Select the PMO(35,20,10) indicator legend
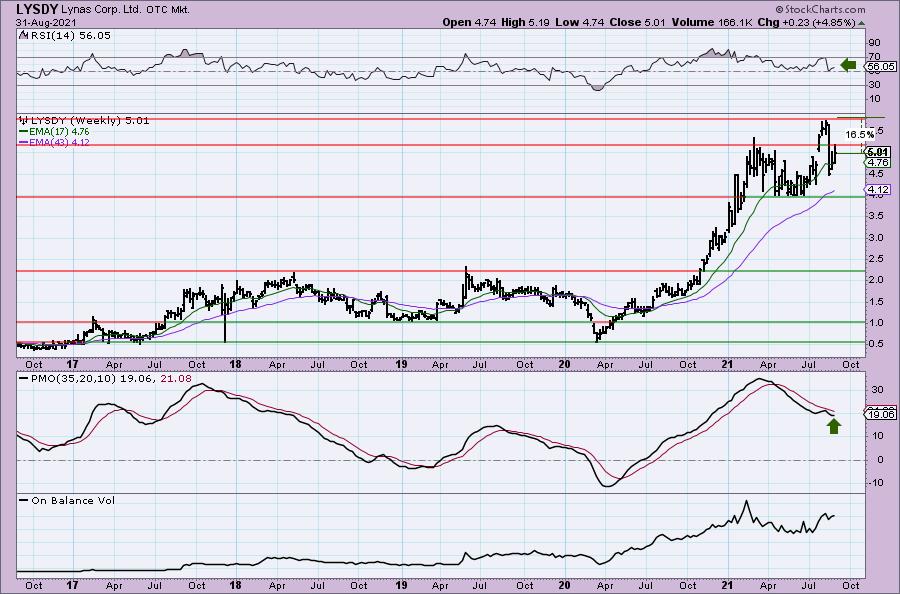The height and width of the screenshot is (594, 900). 105,379
